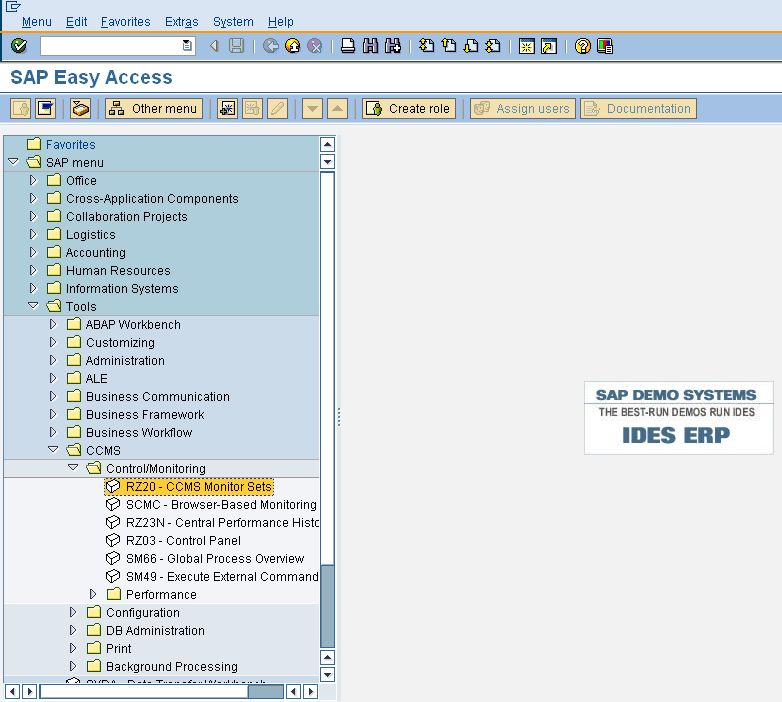This screenshot has height=702, width=782.
Task: Click the Assign users button
Action: [x=523, y=108]
